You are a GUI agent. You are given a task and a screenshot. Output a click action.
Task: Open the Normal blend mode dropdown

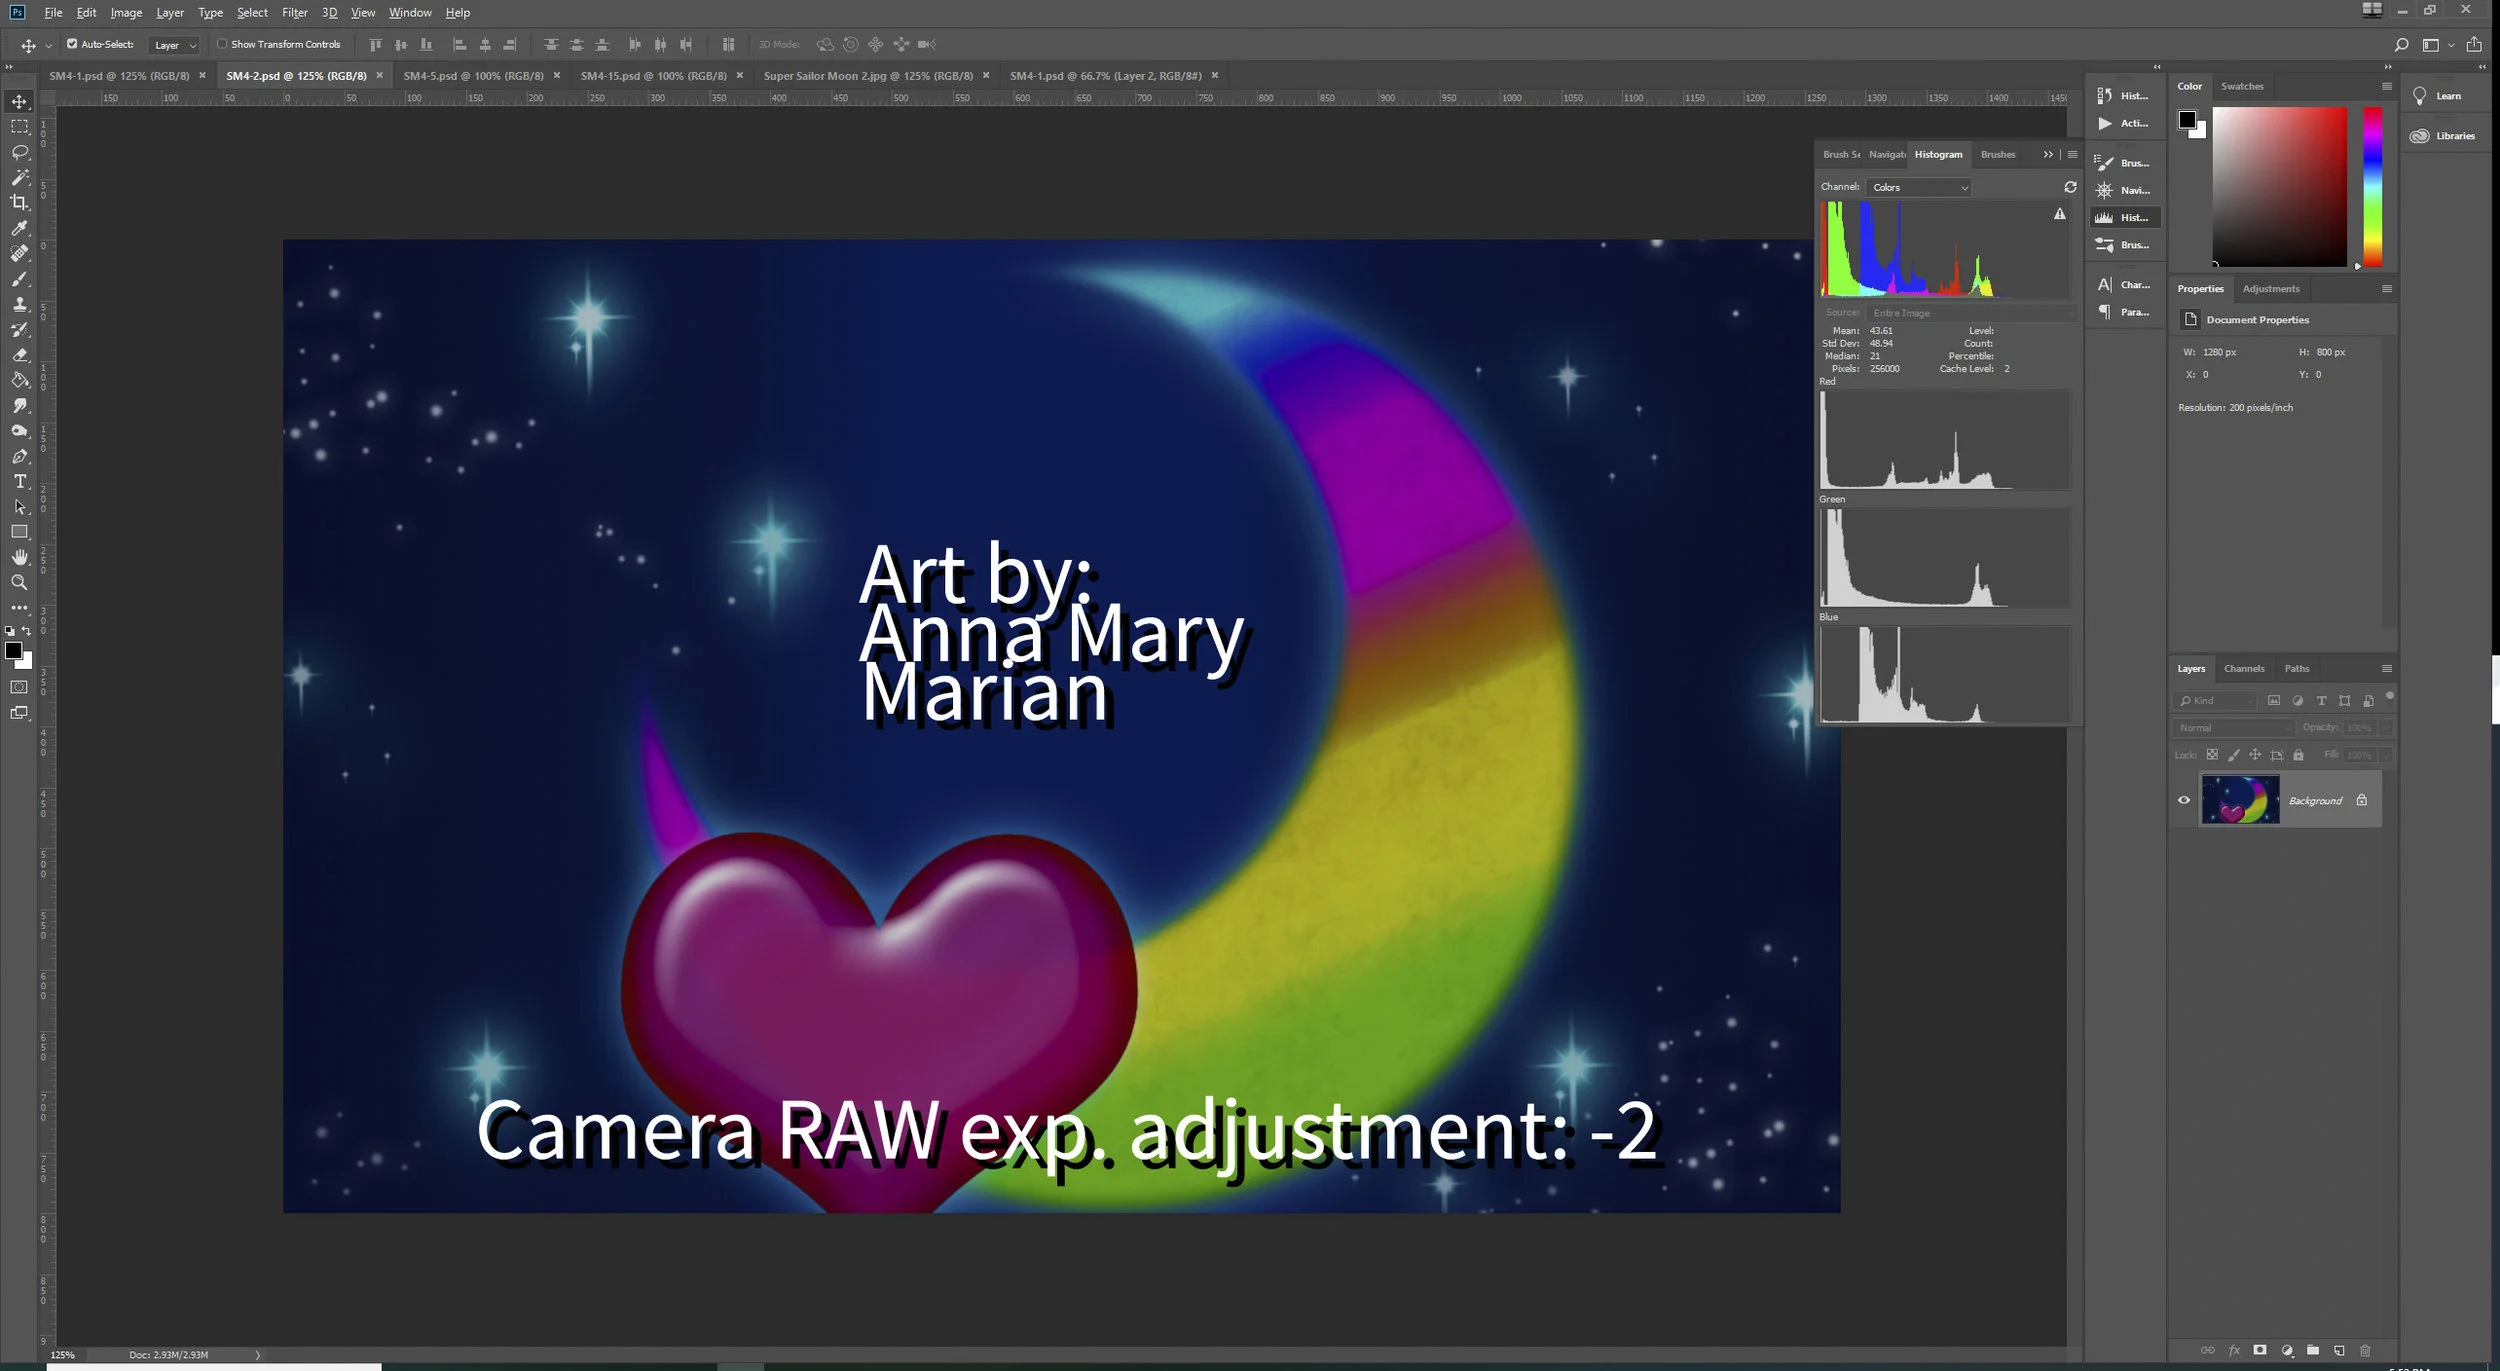[2233, 728]
